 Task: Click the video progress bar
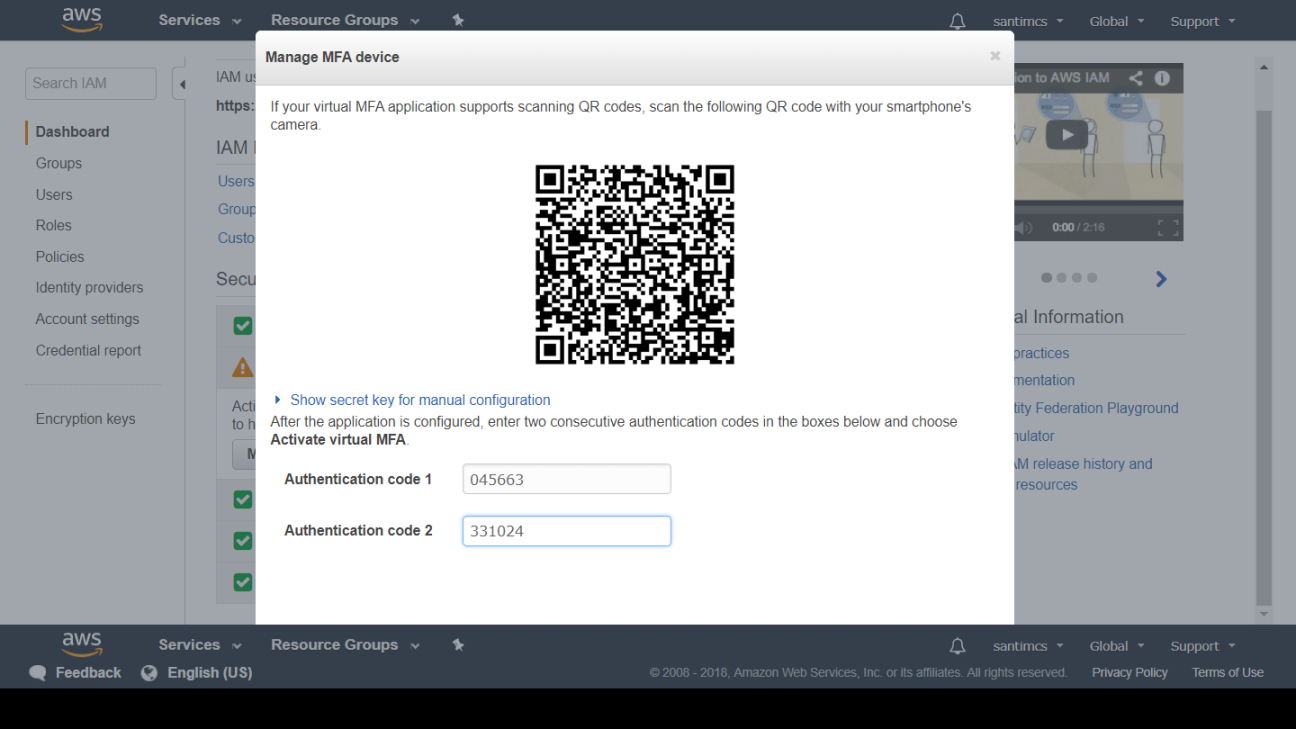tap(1098, 210)
